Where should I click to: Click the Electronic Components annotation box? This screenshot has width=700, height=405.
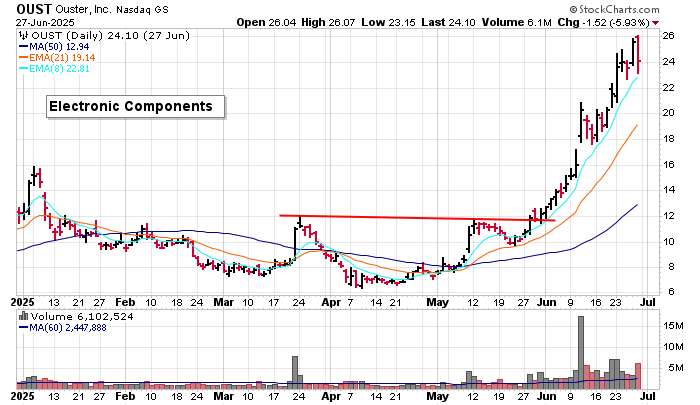tap(135, 107)
